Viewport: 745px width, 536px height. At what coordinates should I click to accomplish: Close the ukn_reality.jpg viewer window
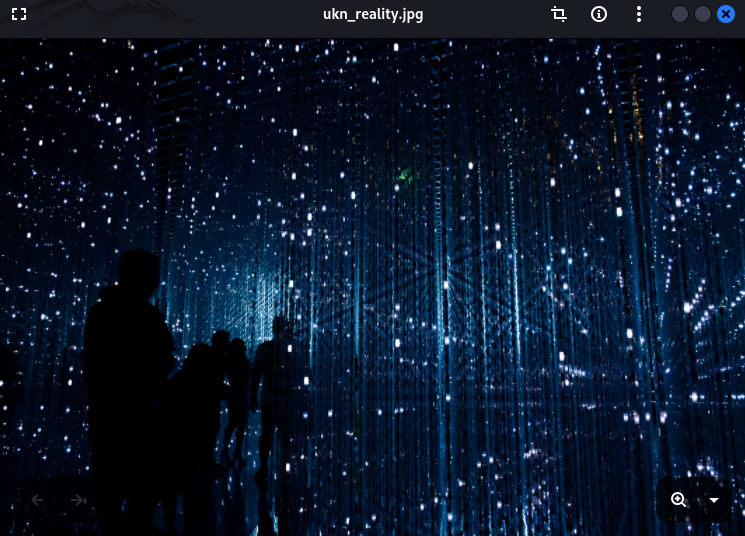point(726,14)
